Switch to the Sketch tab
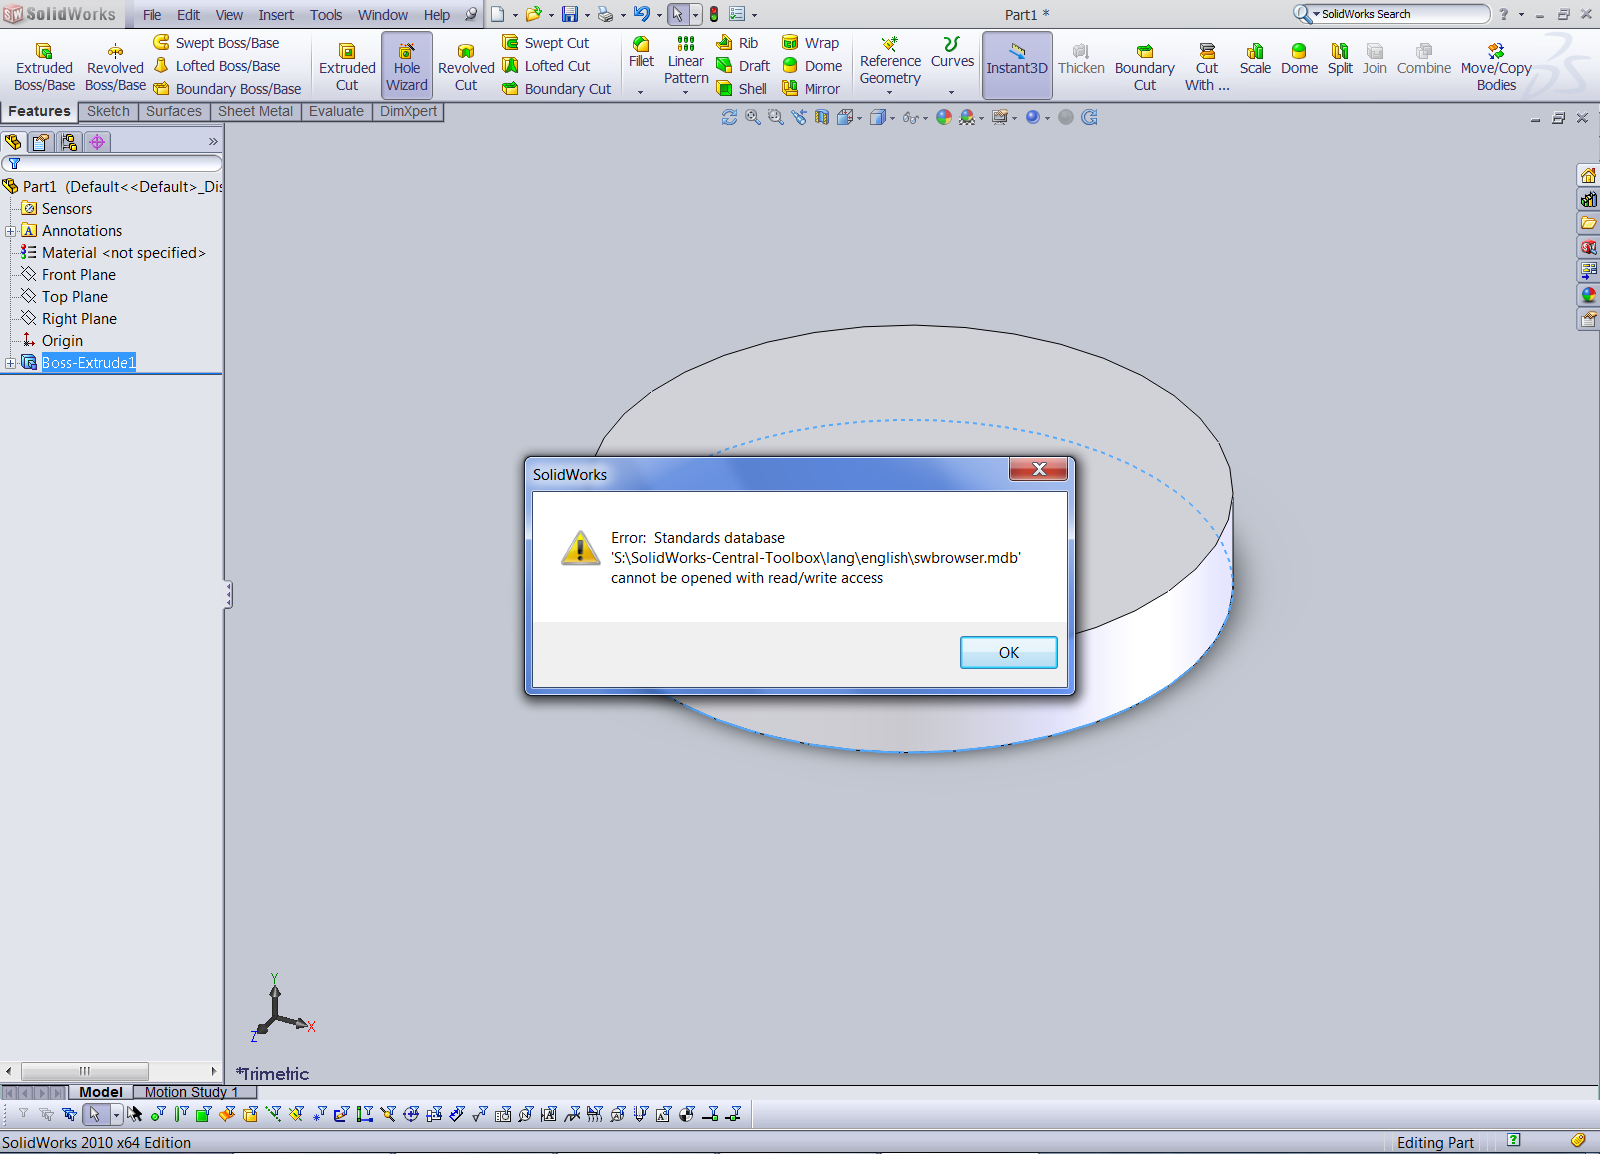1600x1154 pixels. click(108, 111)
